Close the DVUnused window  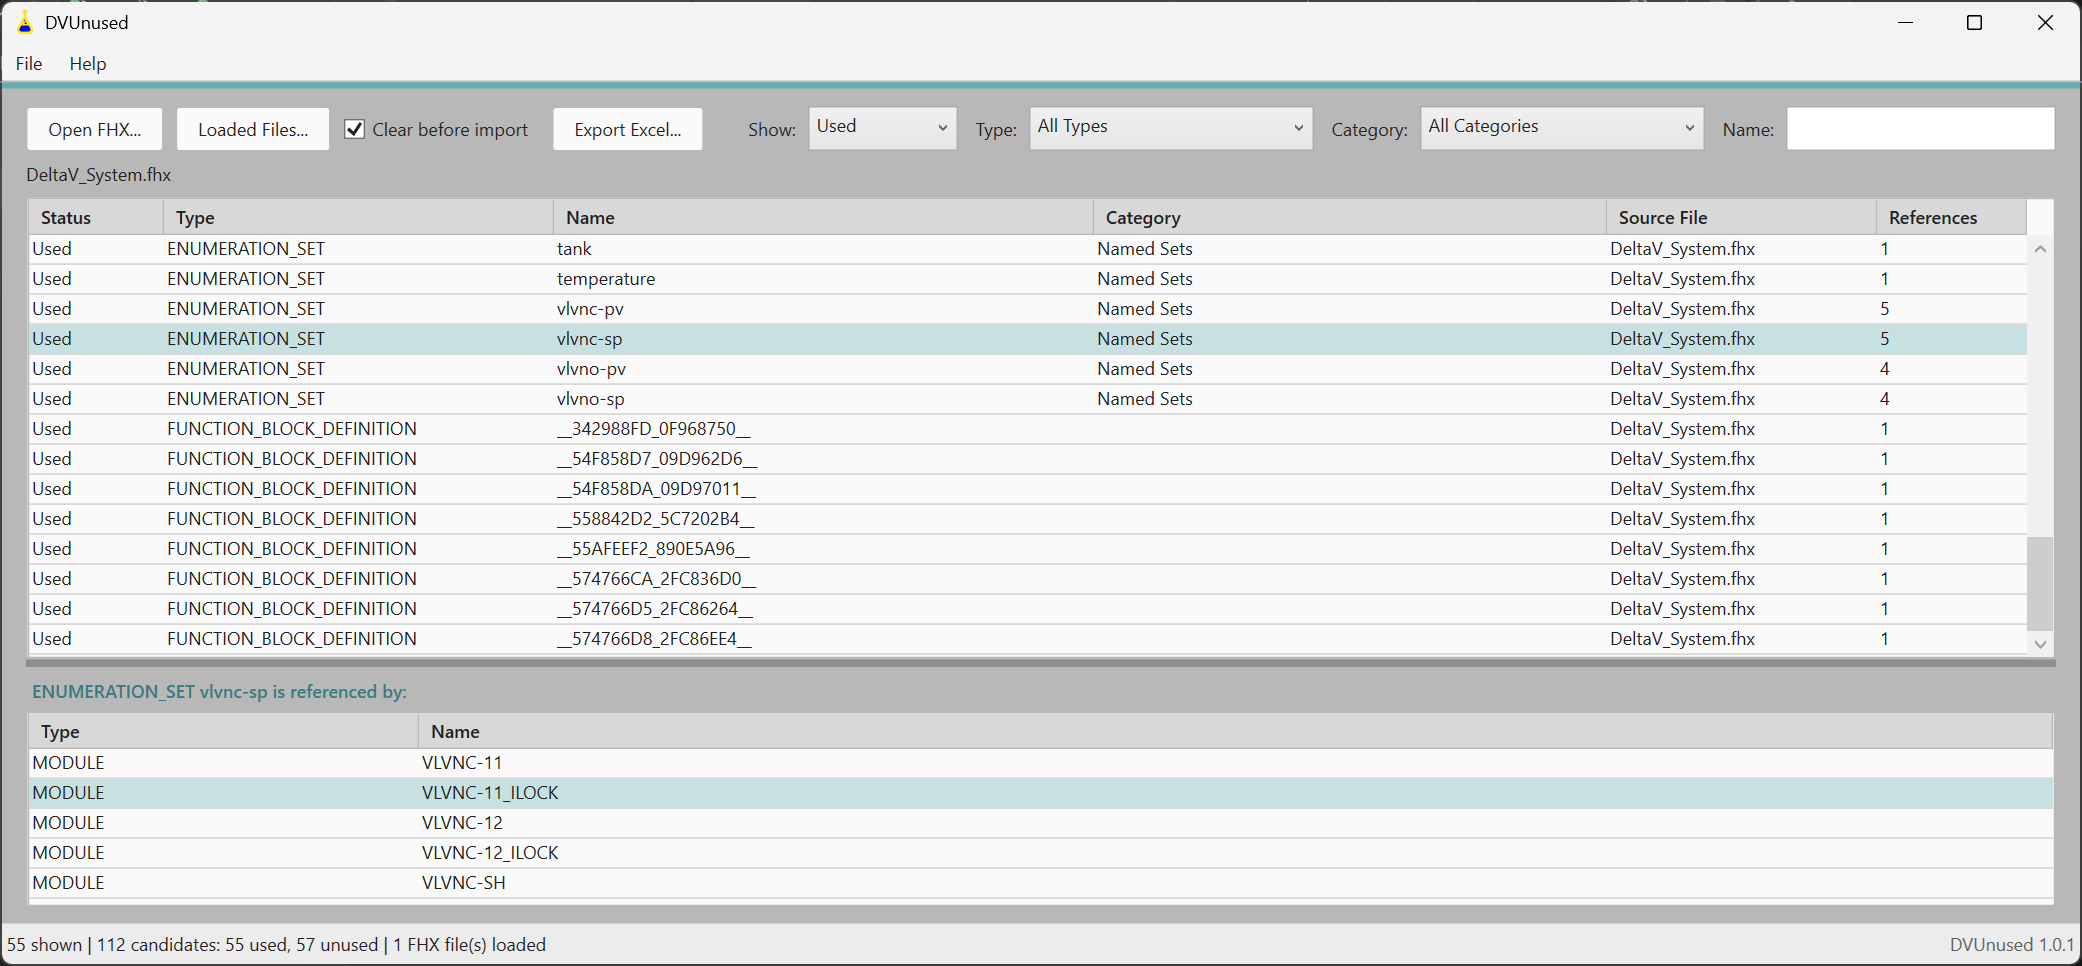(x=2045, y=22)
